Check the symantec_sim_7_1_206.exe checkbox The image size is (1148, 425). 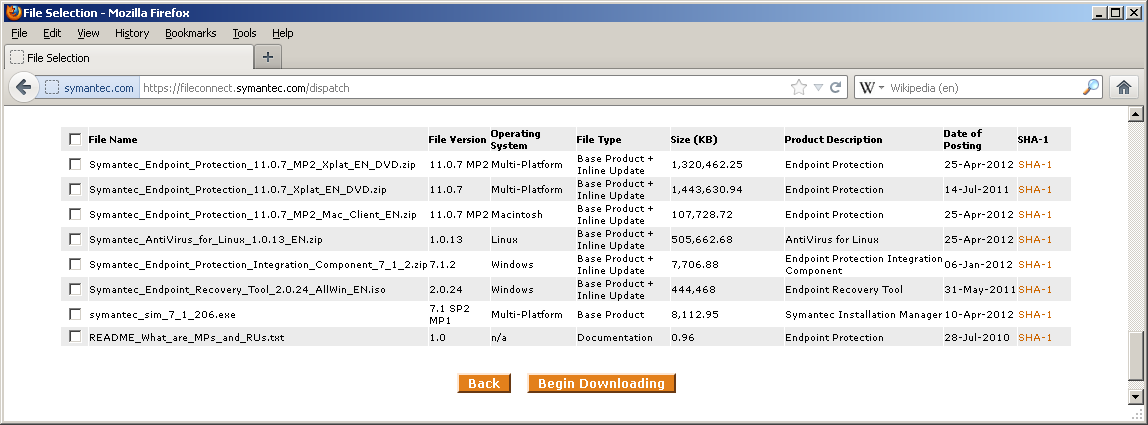[75, 314]
